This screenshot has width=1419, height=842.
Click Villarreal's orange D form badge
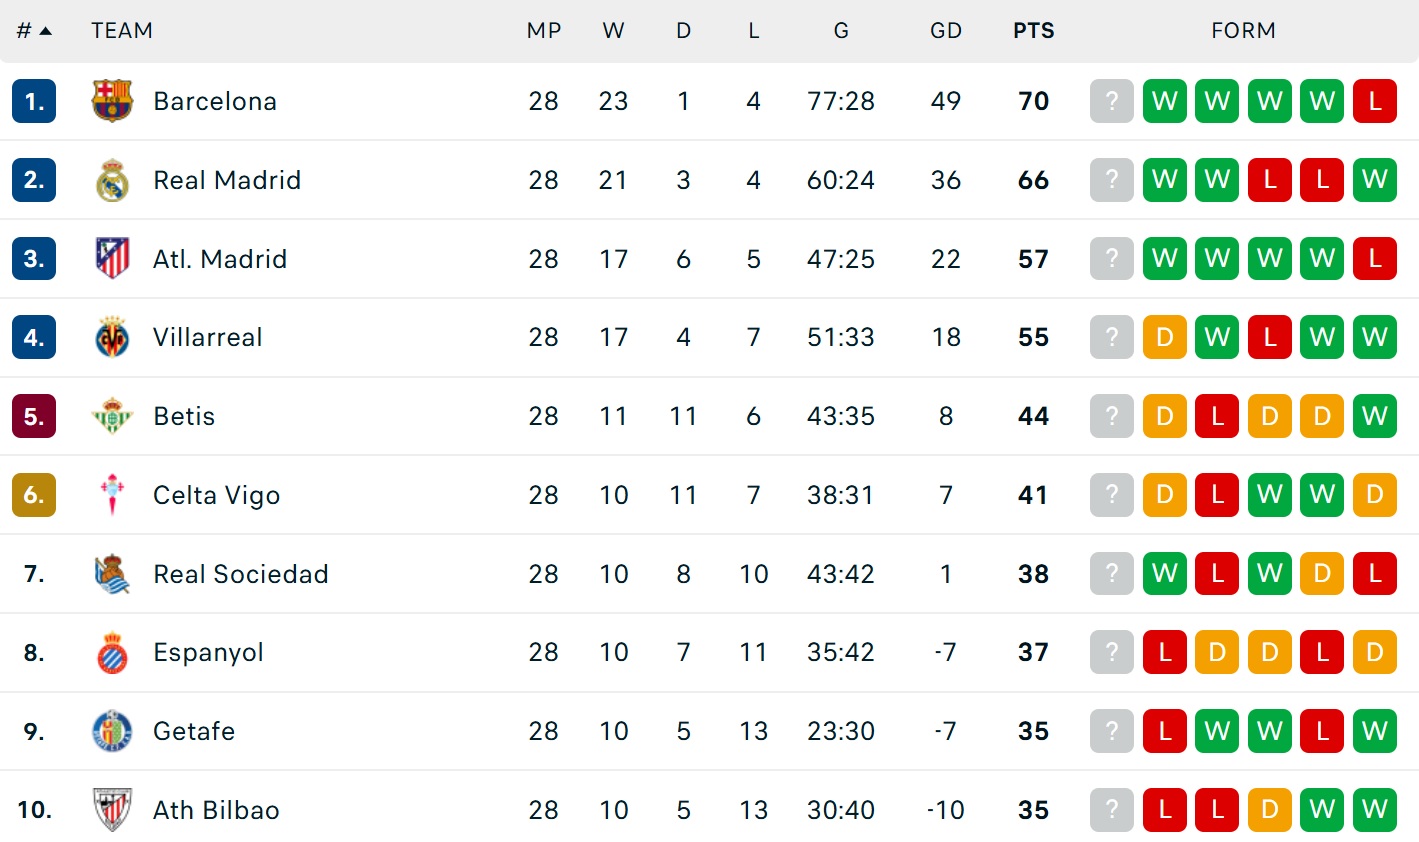(1164, 337)
